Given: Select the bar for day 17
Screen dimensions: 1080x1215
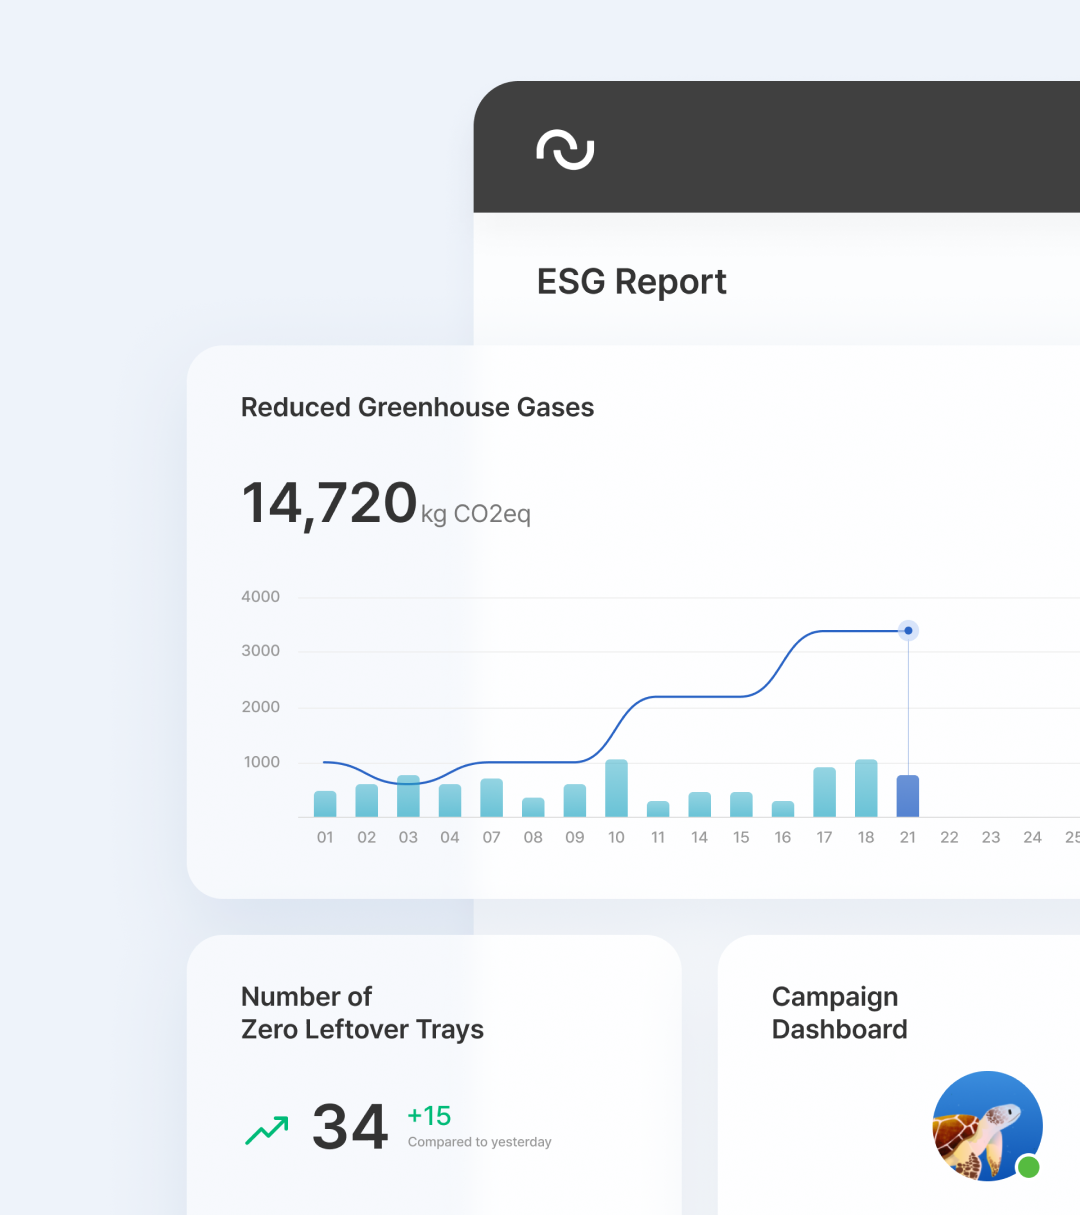Looking at the screenshot, I should [824, 792].
